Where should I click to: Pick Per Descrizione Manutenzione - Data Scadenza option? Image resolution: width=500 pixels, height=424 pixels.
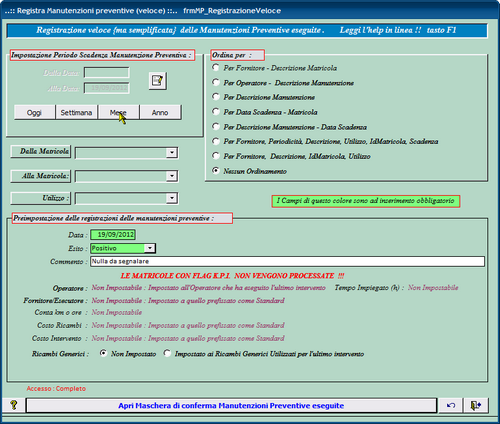tap(216, 127)
